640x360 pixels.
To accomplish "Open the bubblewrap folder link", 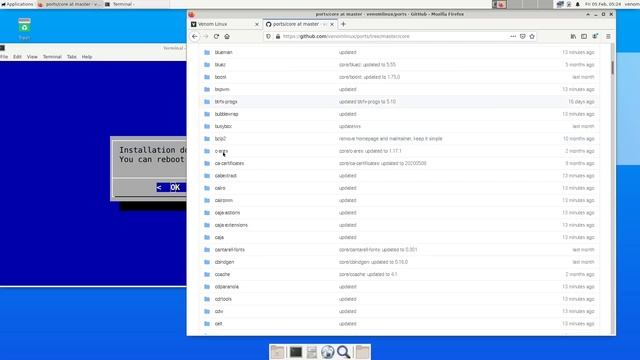I will tap(227, 114).
